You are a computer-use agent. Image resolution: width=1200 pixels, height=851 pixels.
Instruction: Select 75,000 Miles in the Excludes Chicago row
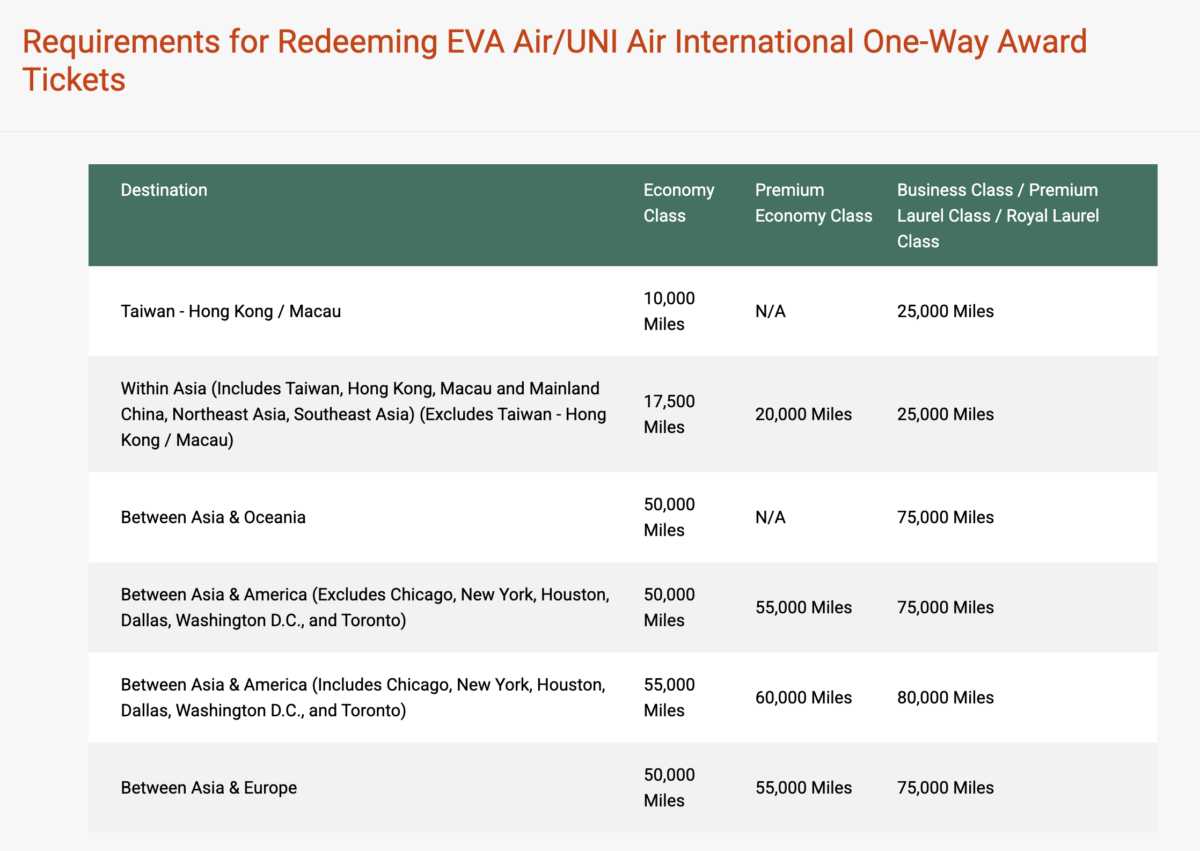pos(945,608)
